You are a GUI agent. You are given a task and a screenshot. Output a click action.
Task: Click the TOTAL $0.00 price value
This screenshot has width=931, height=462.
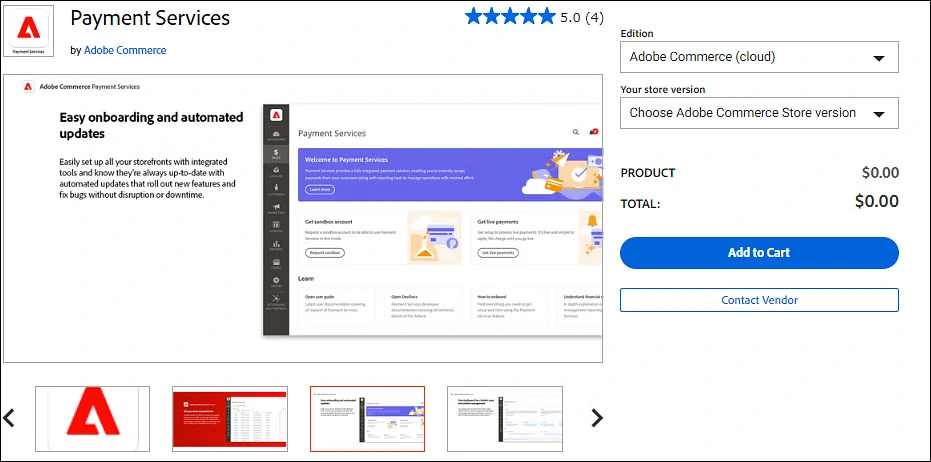pyautogui.click(x=876, y=201)
